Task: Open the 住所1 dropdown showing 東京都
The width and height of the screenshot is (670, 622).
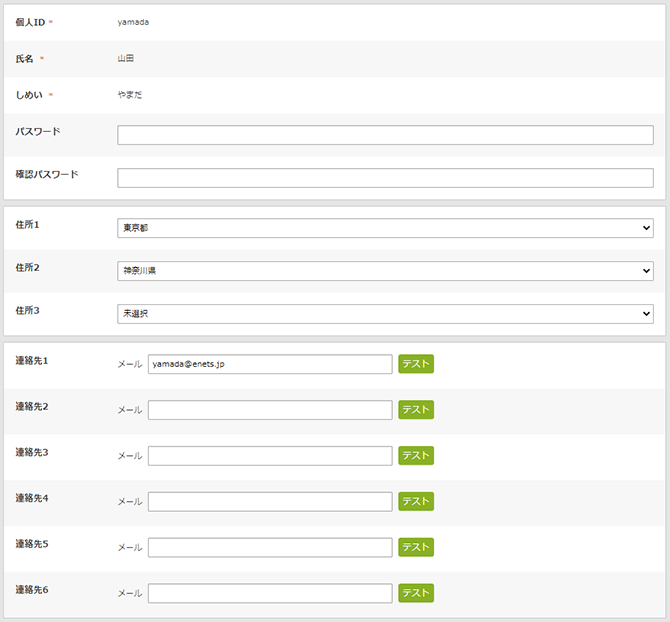Action: (385, 228)
